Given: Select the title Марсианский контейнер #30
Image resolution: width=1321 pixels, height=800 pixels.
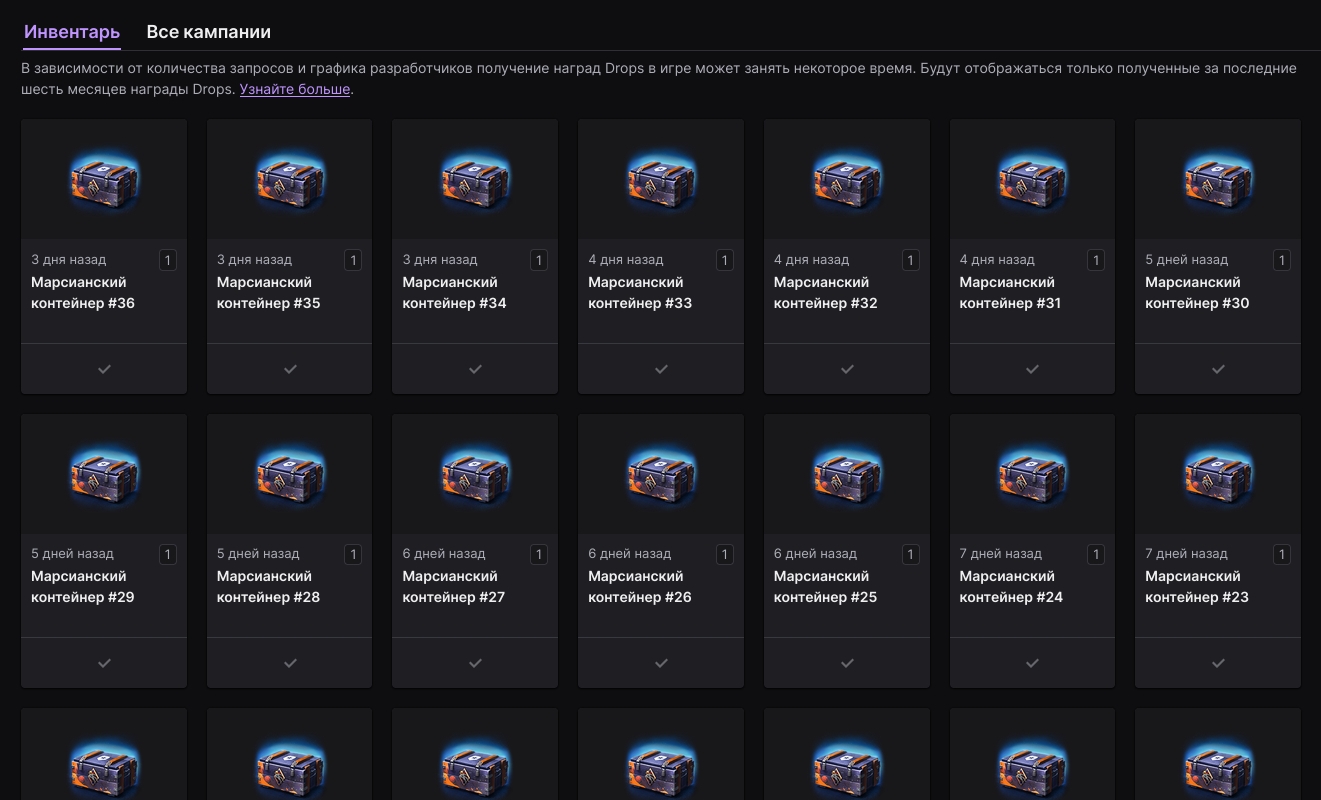Looking at the screenshot, I should pyautogui.click(x=1197, y=293).
